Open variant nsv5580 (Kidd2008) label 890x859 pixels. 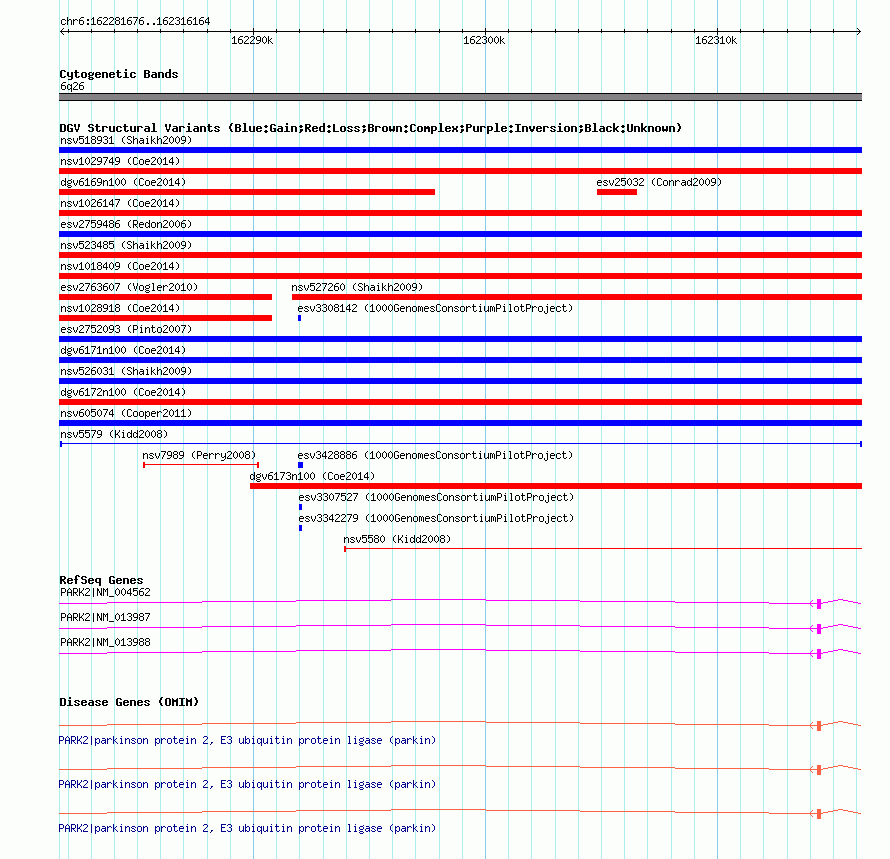pyautogui.click(x=397, y=539)
